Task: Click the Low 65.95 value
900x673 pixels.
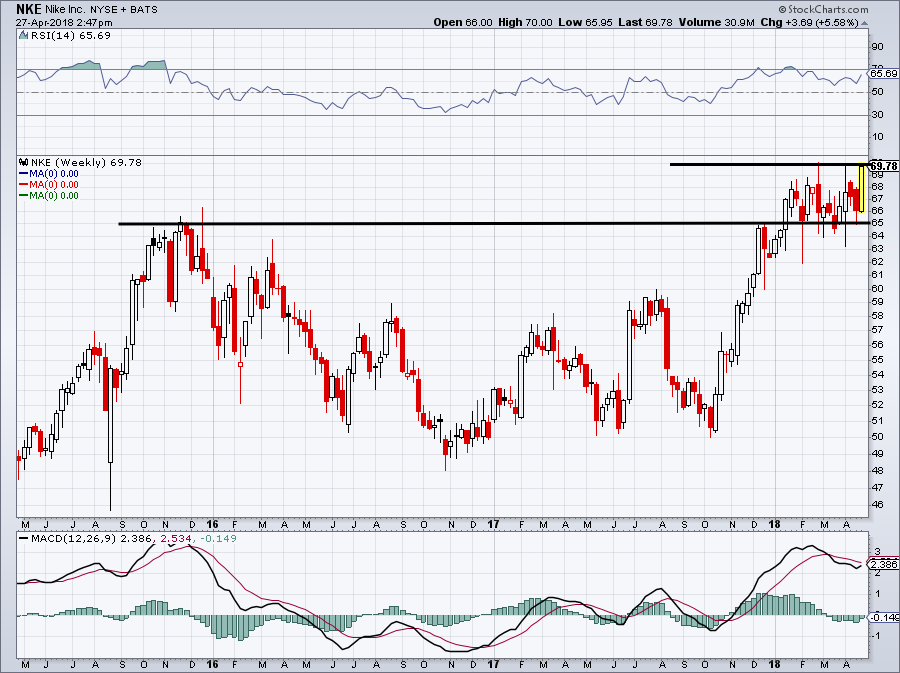Action: [x=585, y=22]
